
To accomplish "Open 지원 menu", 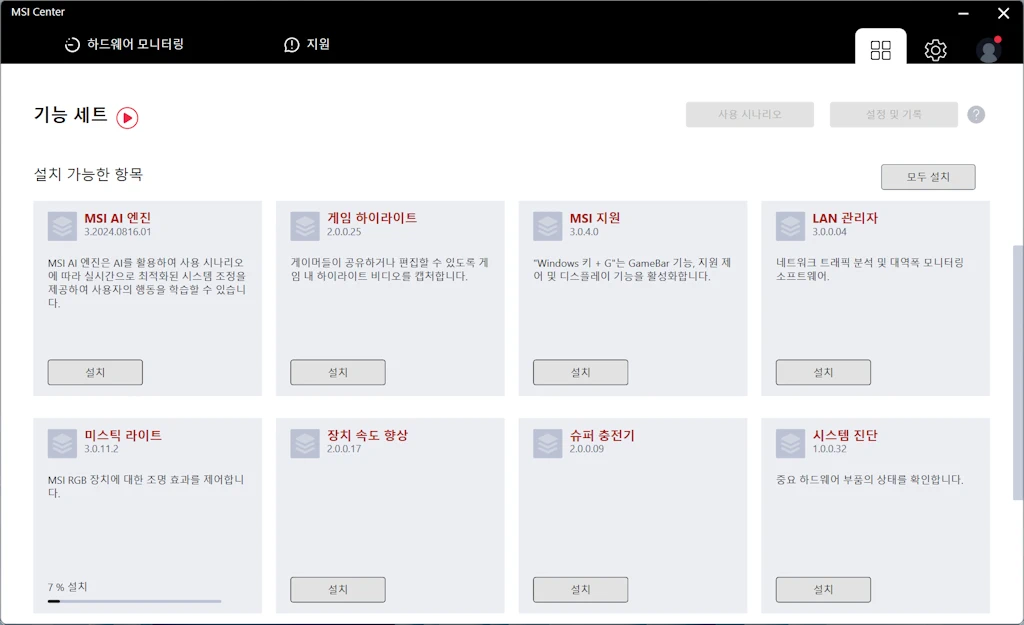I will pos(307,44).
